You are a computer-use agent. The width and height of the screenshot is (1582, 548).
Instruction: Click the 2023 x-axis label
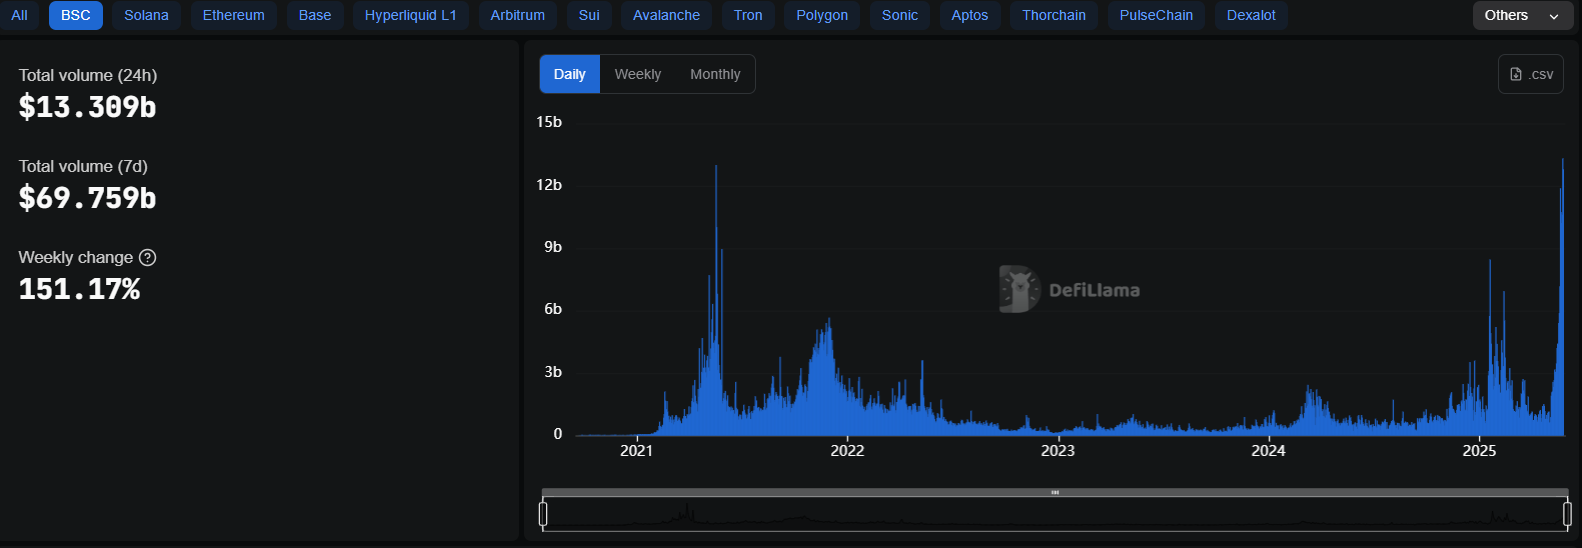pos(1058,451)
